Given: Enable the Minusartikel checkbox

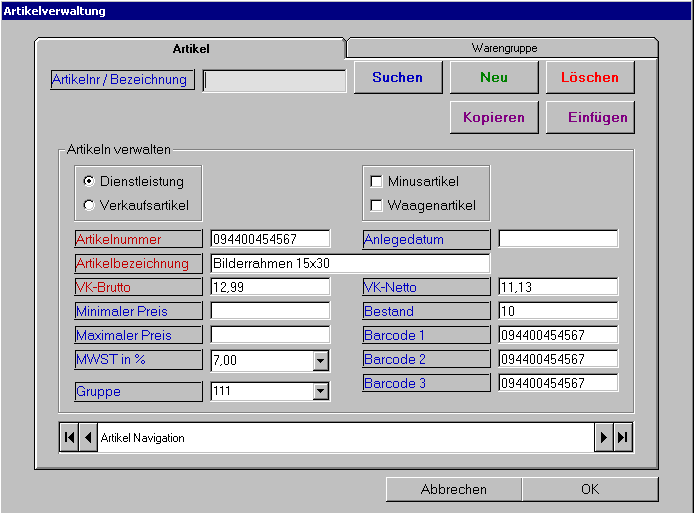Looking at the screenshot, I should [377, 181].
